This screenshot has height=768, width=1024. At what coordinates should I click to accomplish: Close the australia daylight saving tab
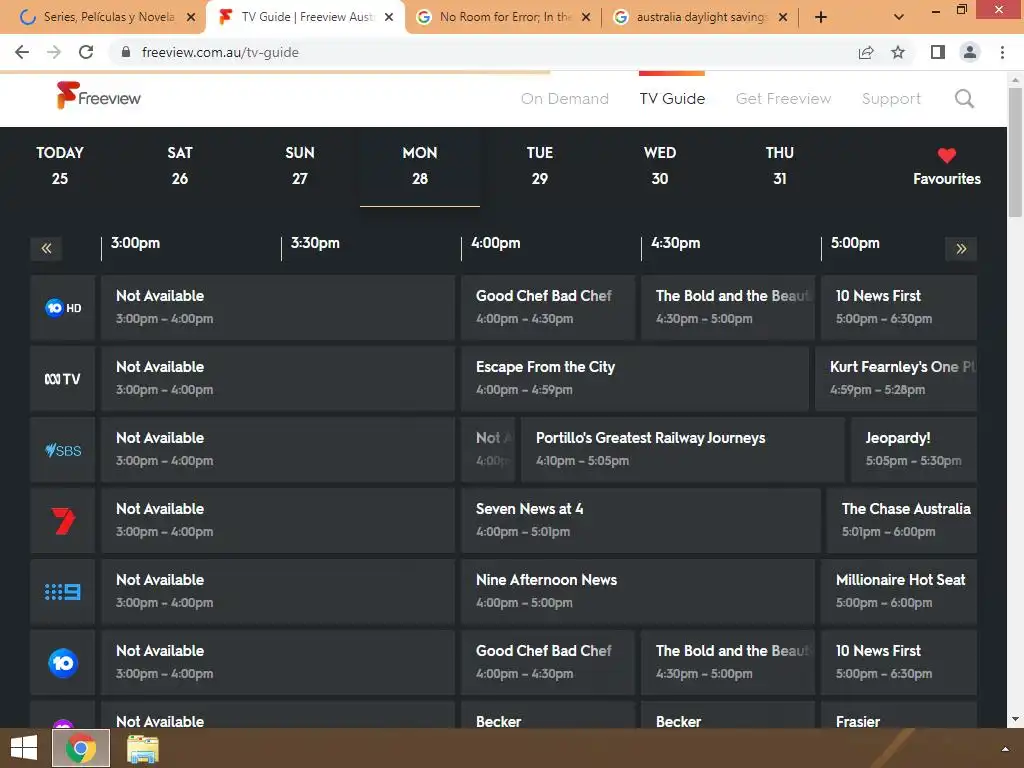click(x=783, y=17)
